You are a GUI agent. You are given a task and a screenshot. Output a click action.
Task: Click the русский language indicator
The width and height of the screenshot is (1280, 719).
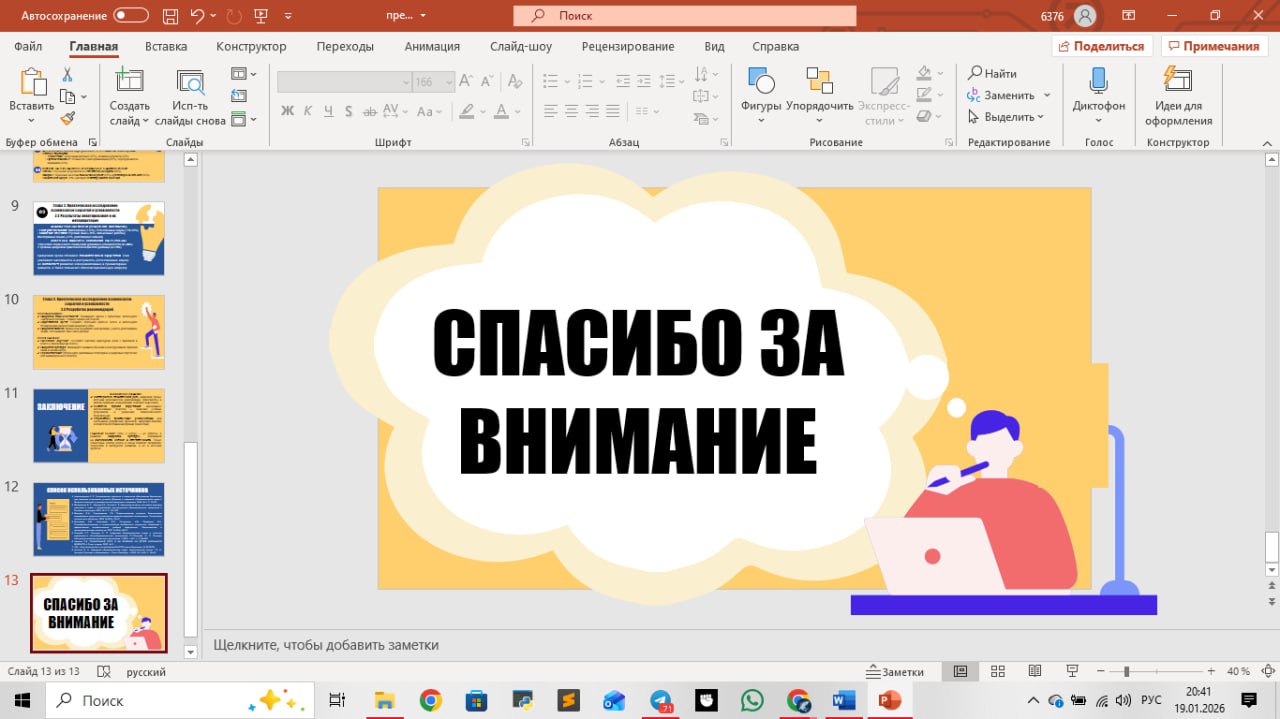[145, 672]
